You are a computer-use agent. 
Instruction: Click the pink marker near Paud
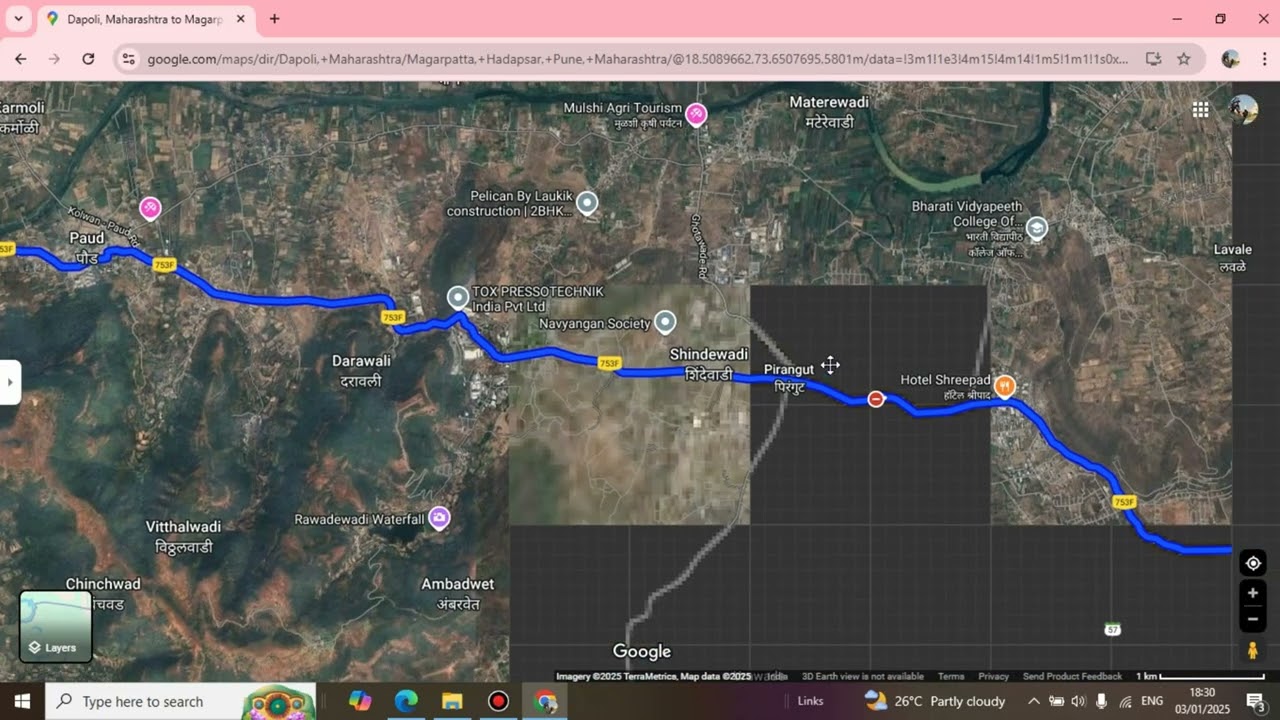pyautogui.click(x=150, y=208)
